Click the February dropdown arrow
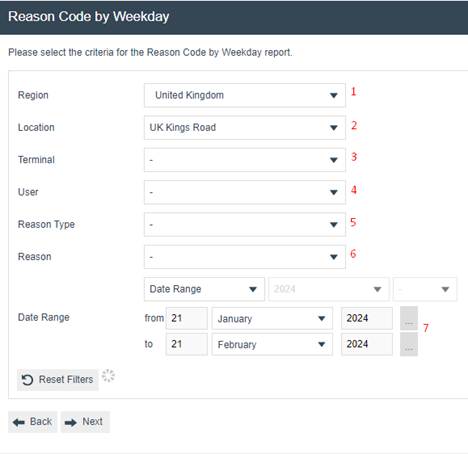 coord(322,345)
